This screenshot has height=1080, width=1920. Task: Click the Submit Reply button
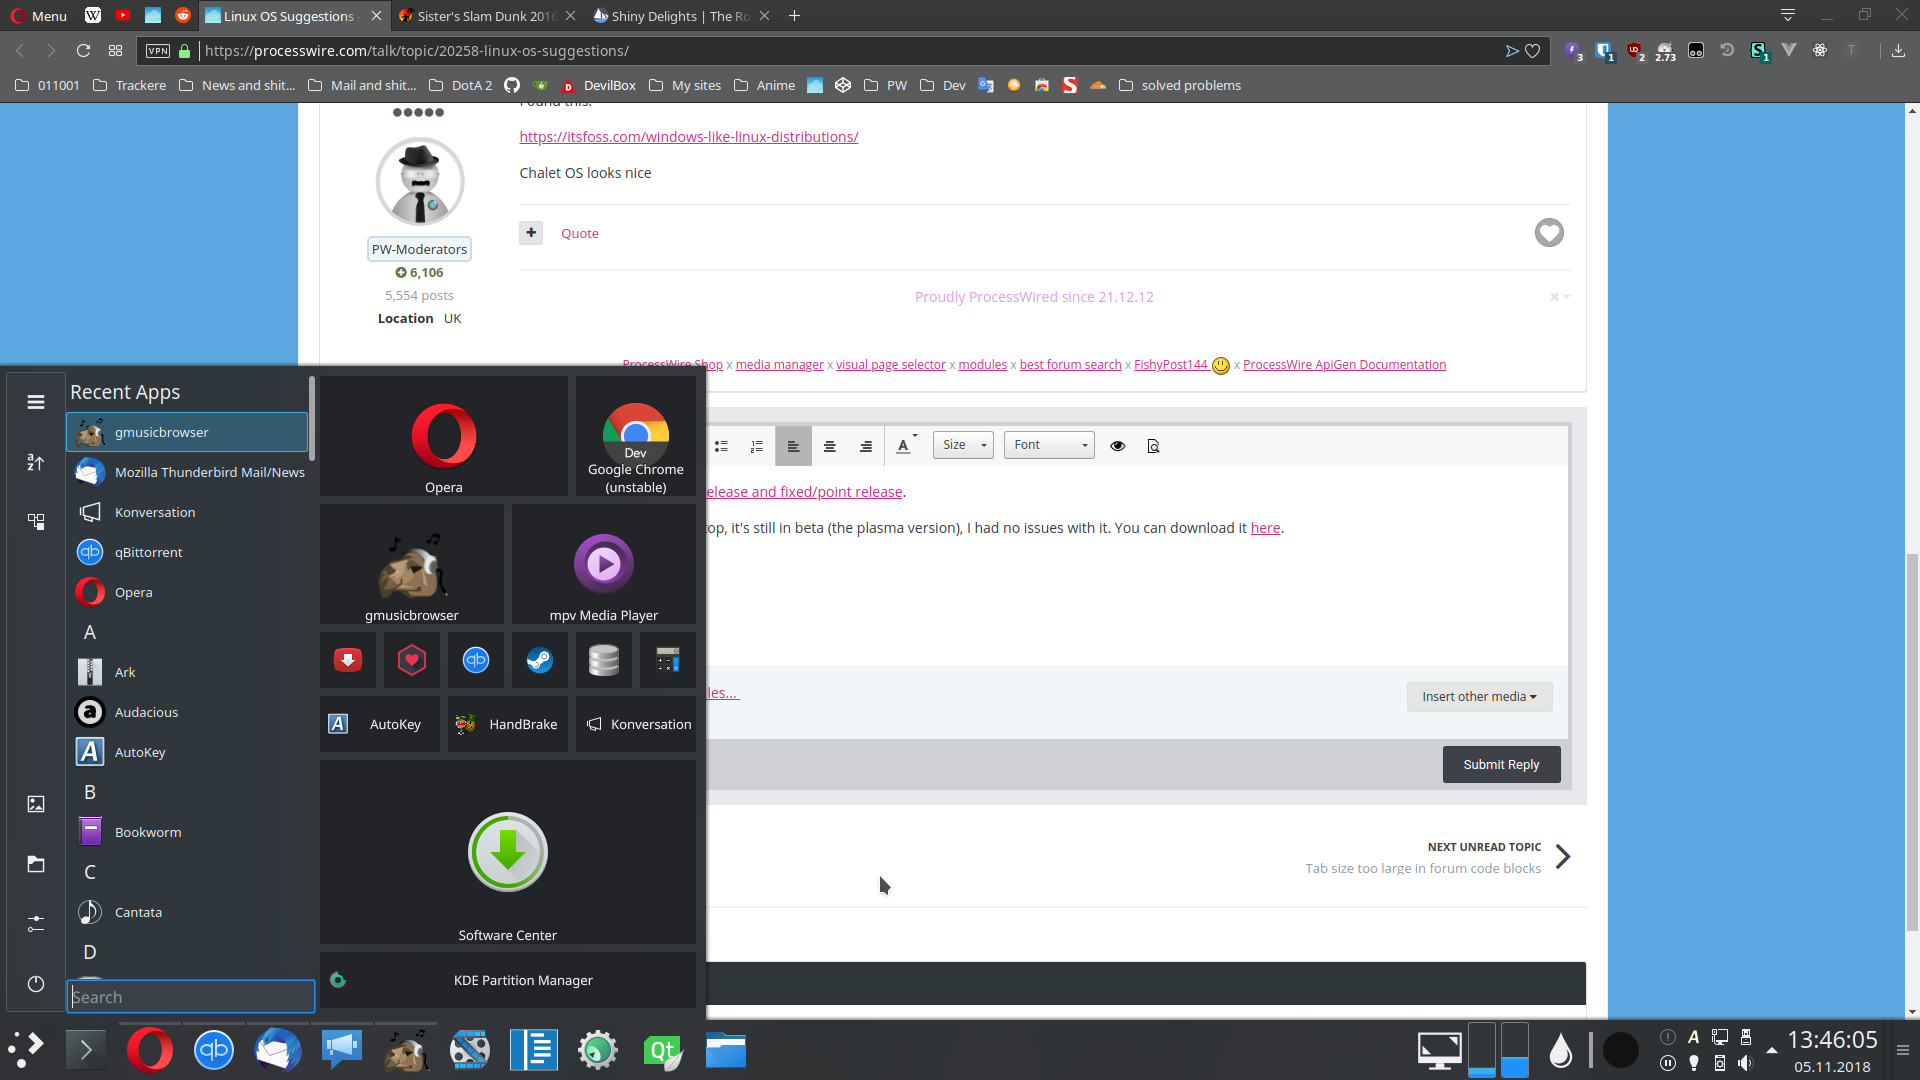1501,765
